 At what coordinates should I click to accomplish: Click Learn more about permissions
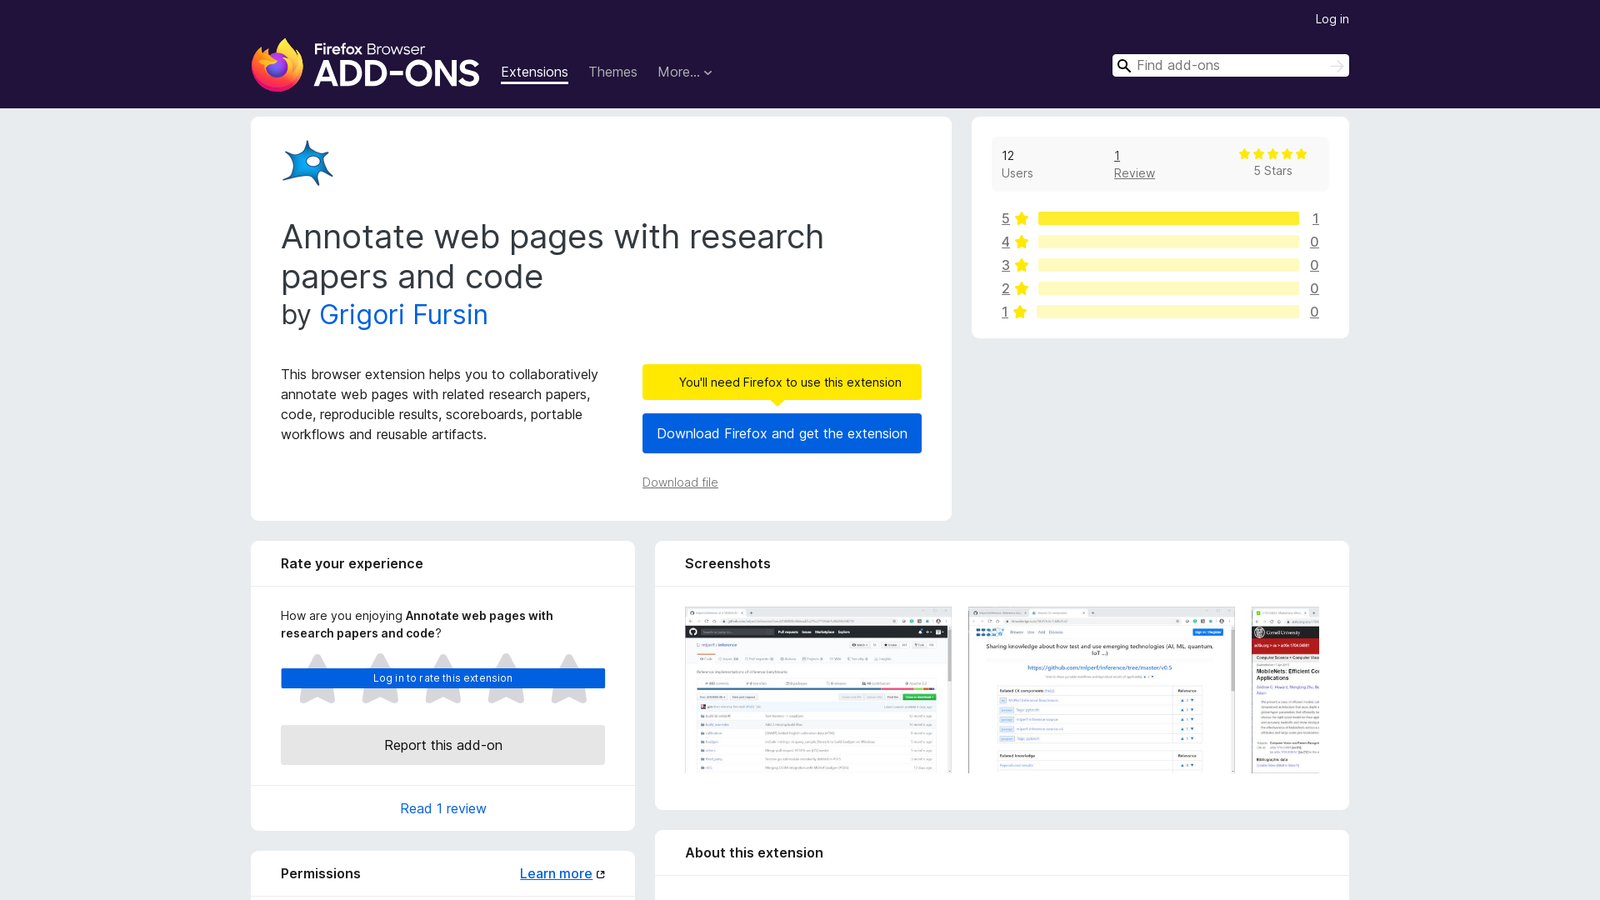[556, 874]
